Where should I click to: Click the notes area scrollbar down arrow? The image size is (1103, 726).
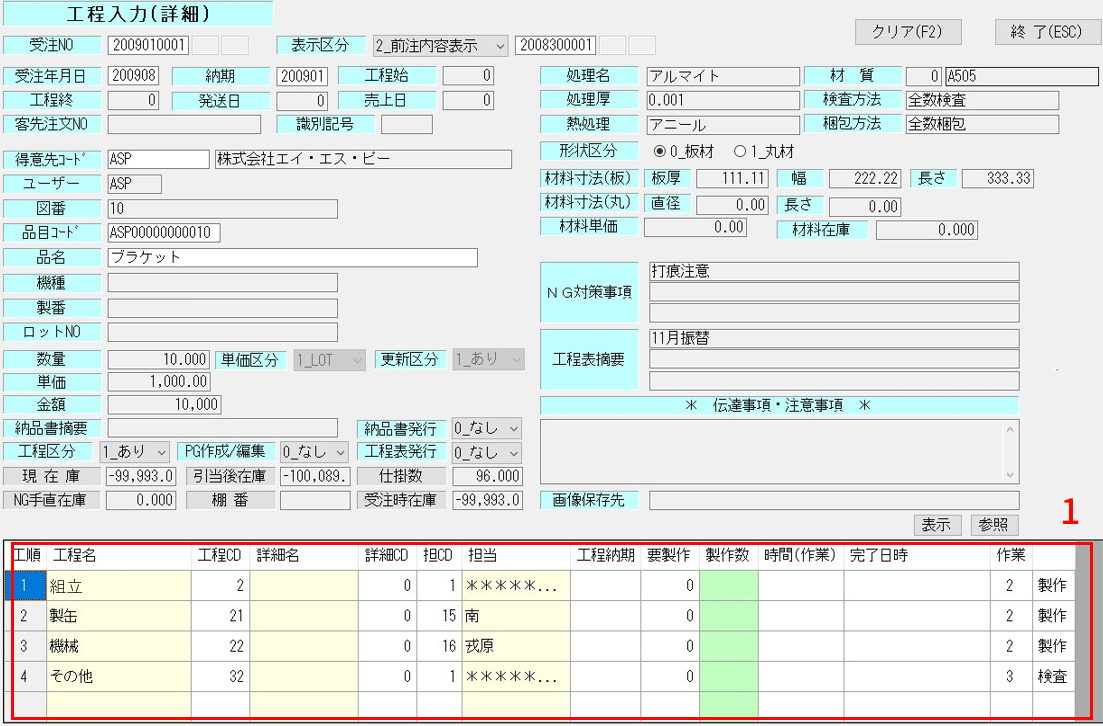point(1011,475)
